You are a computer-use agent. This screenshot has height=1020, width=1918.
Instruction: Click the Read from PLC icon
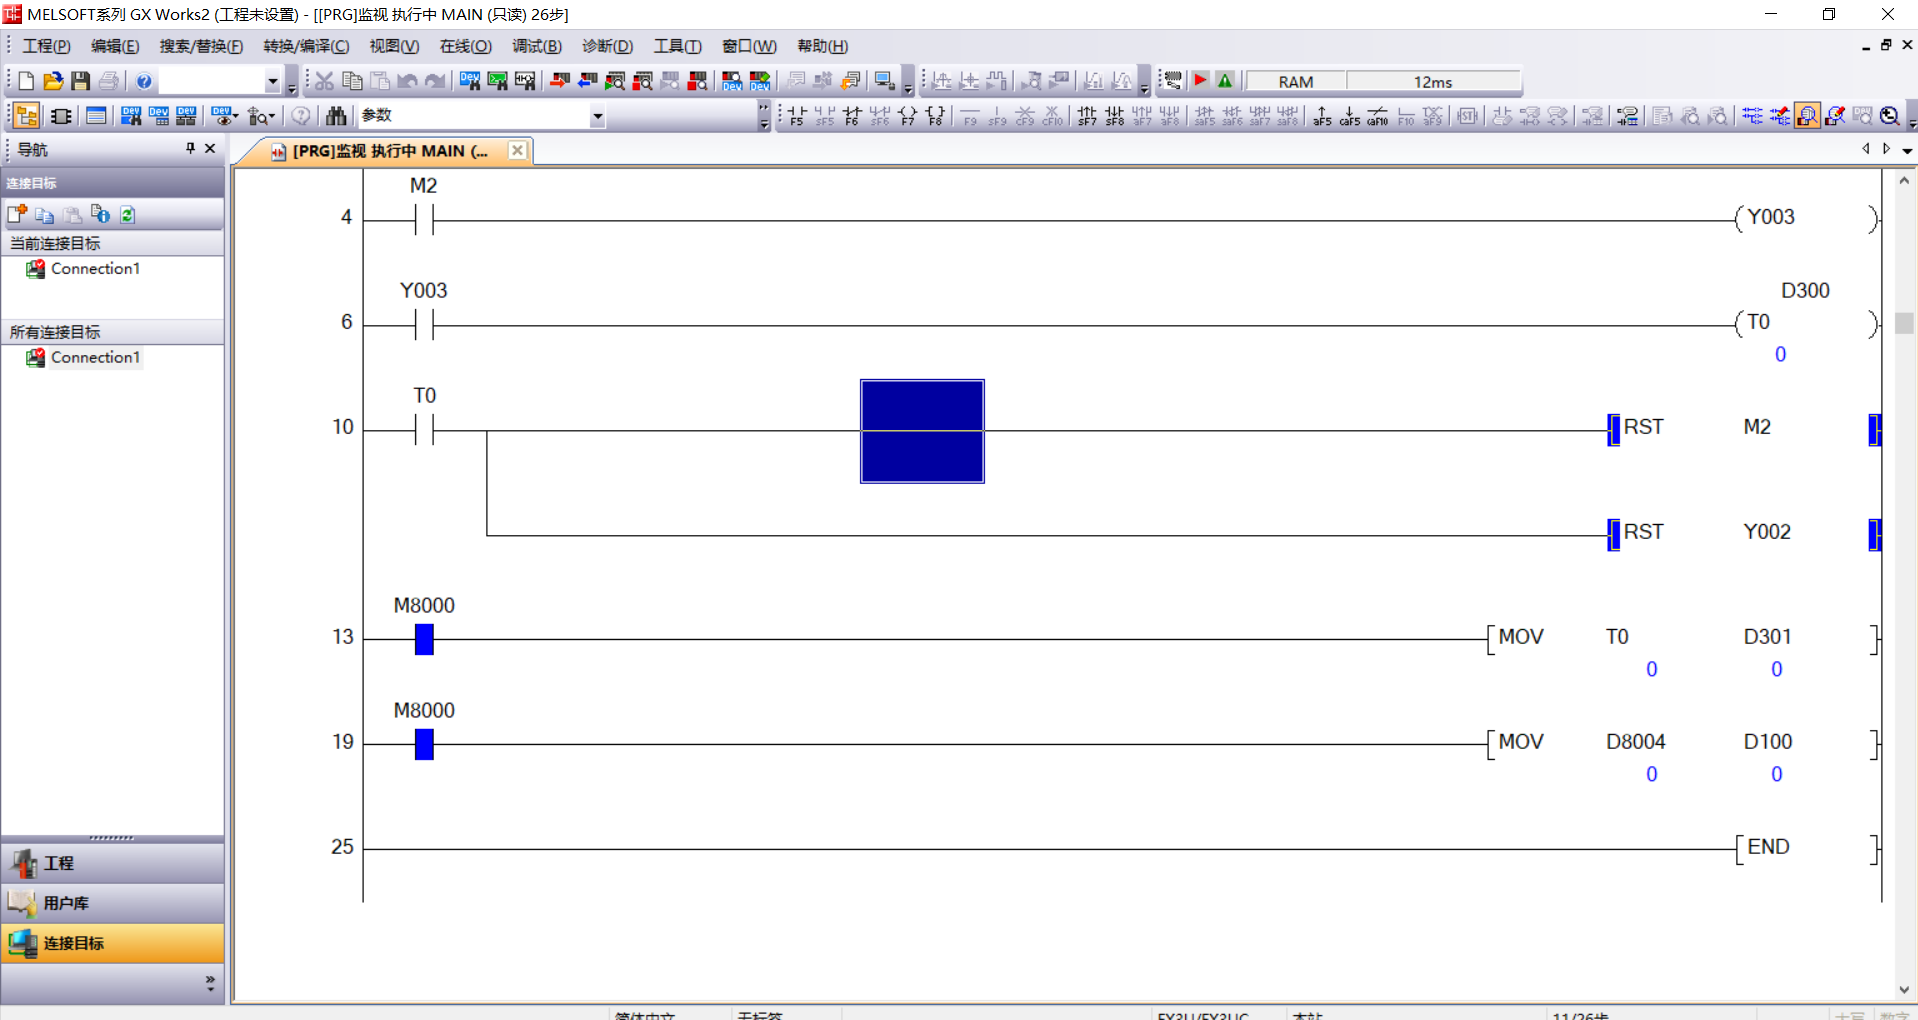point(587,81)
